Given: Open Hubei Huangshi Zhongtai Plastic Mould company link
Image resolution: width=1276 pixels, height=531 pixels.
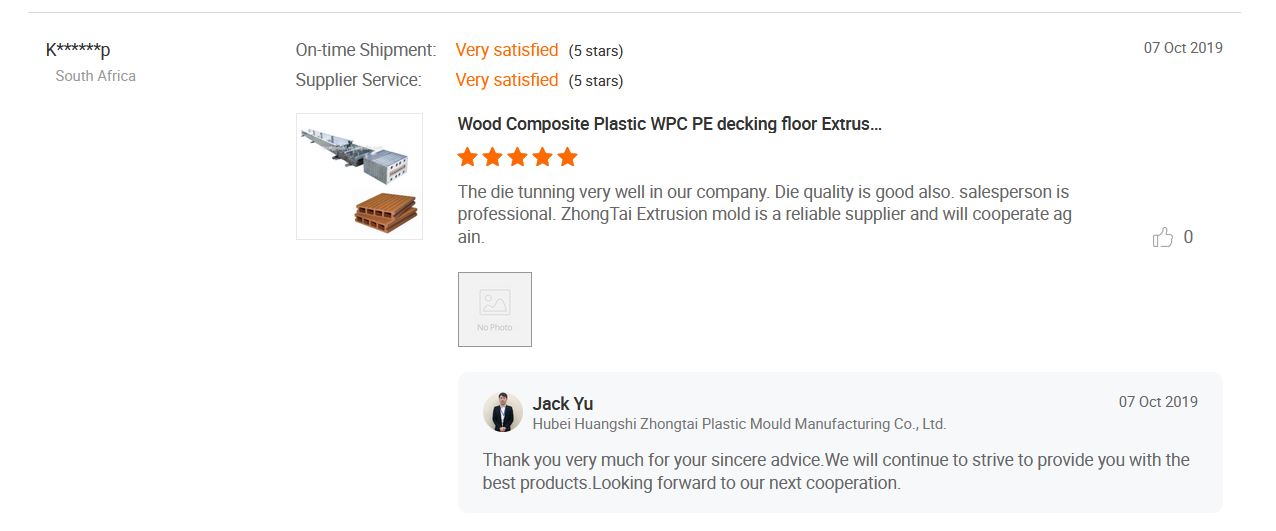Looking at the screenshot, I should pyautogui.click(x=739, y=424).
